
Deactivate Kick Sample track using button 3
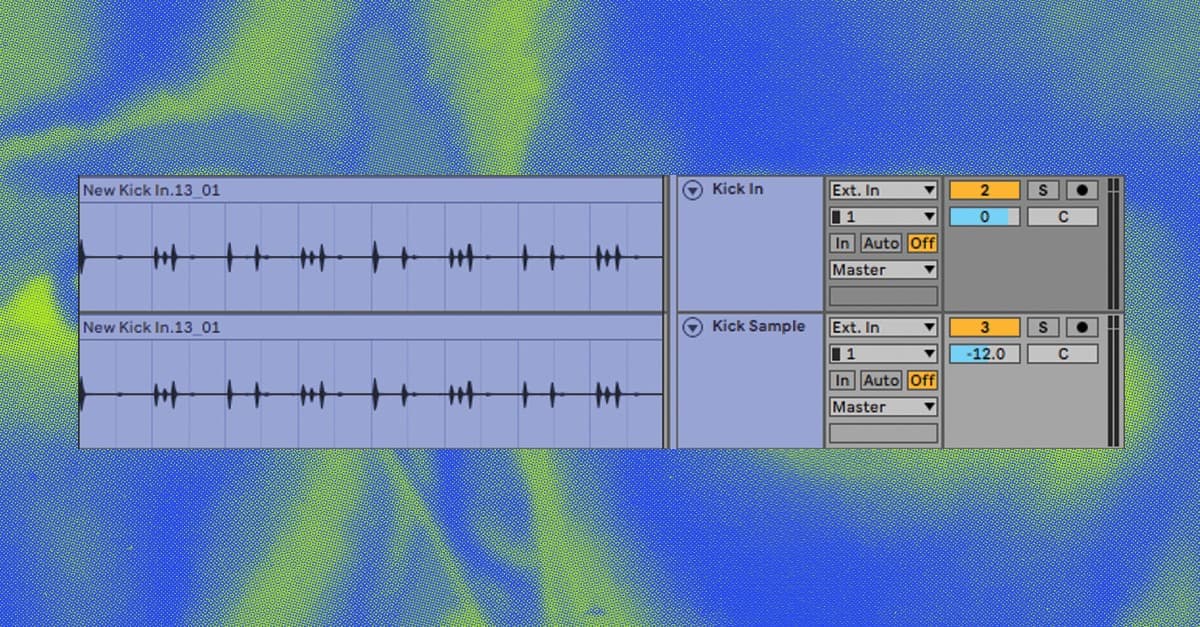[x=984, y=327]
